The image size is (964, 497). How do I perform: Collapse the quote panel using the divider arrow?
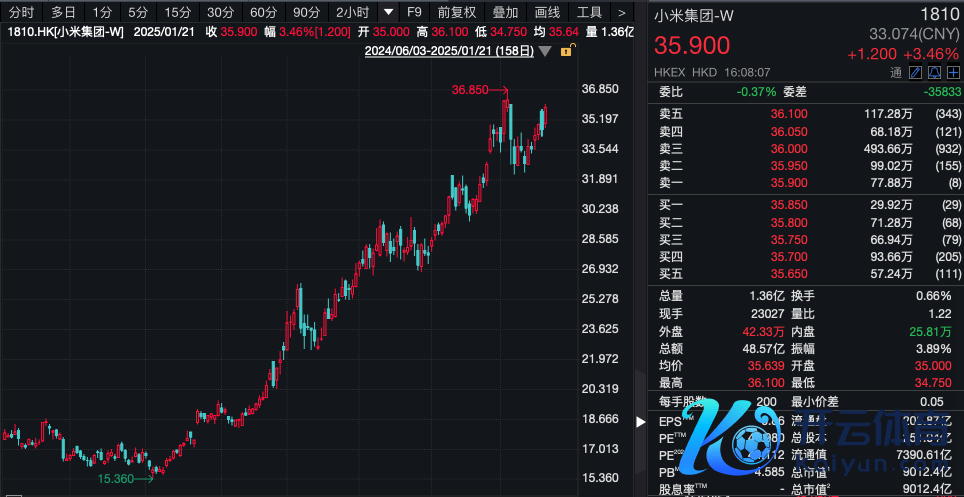(x=640, y=423)
